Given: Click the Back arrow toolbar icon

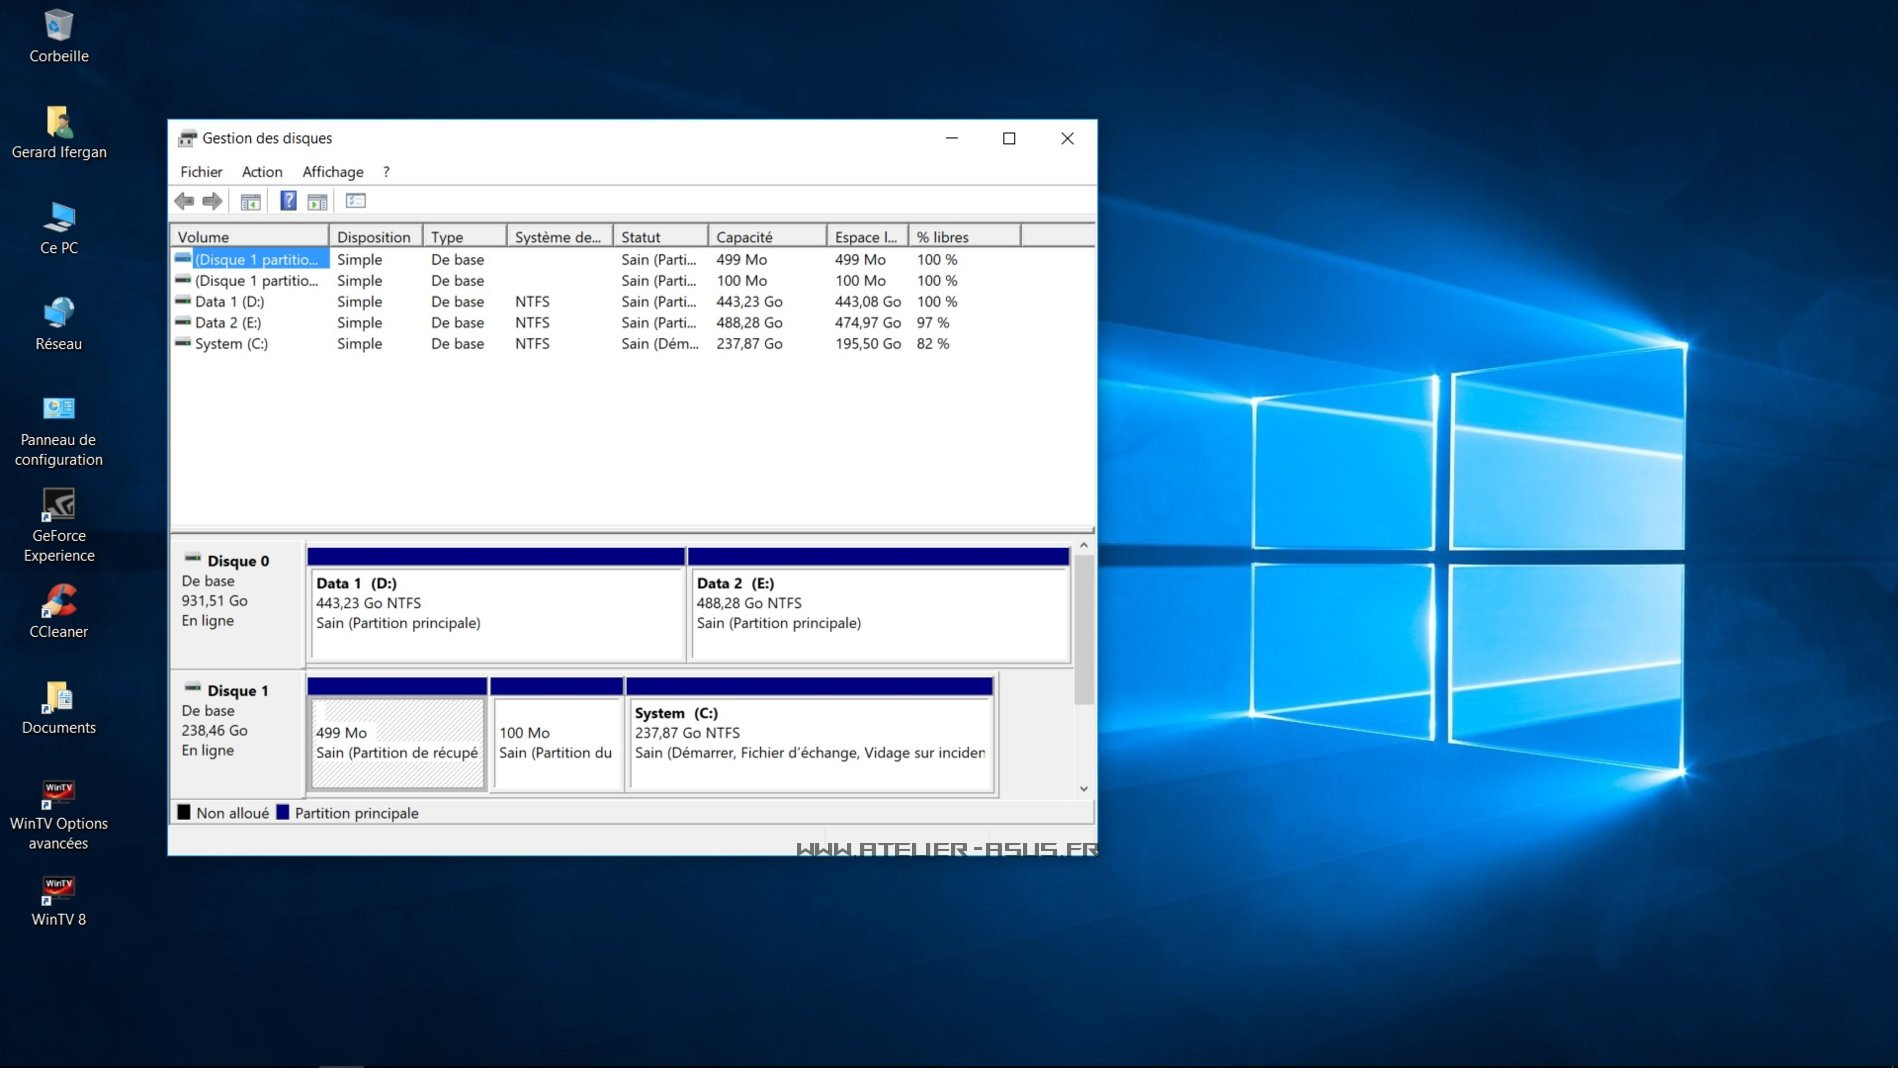Looking at the screenshot, I should (x=184, y=201).
